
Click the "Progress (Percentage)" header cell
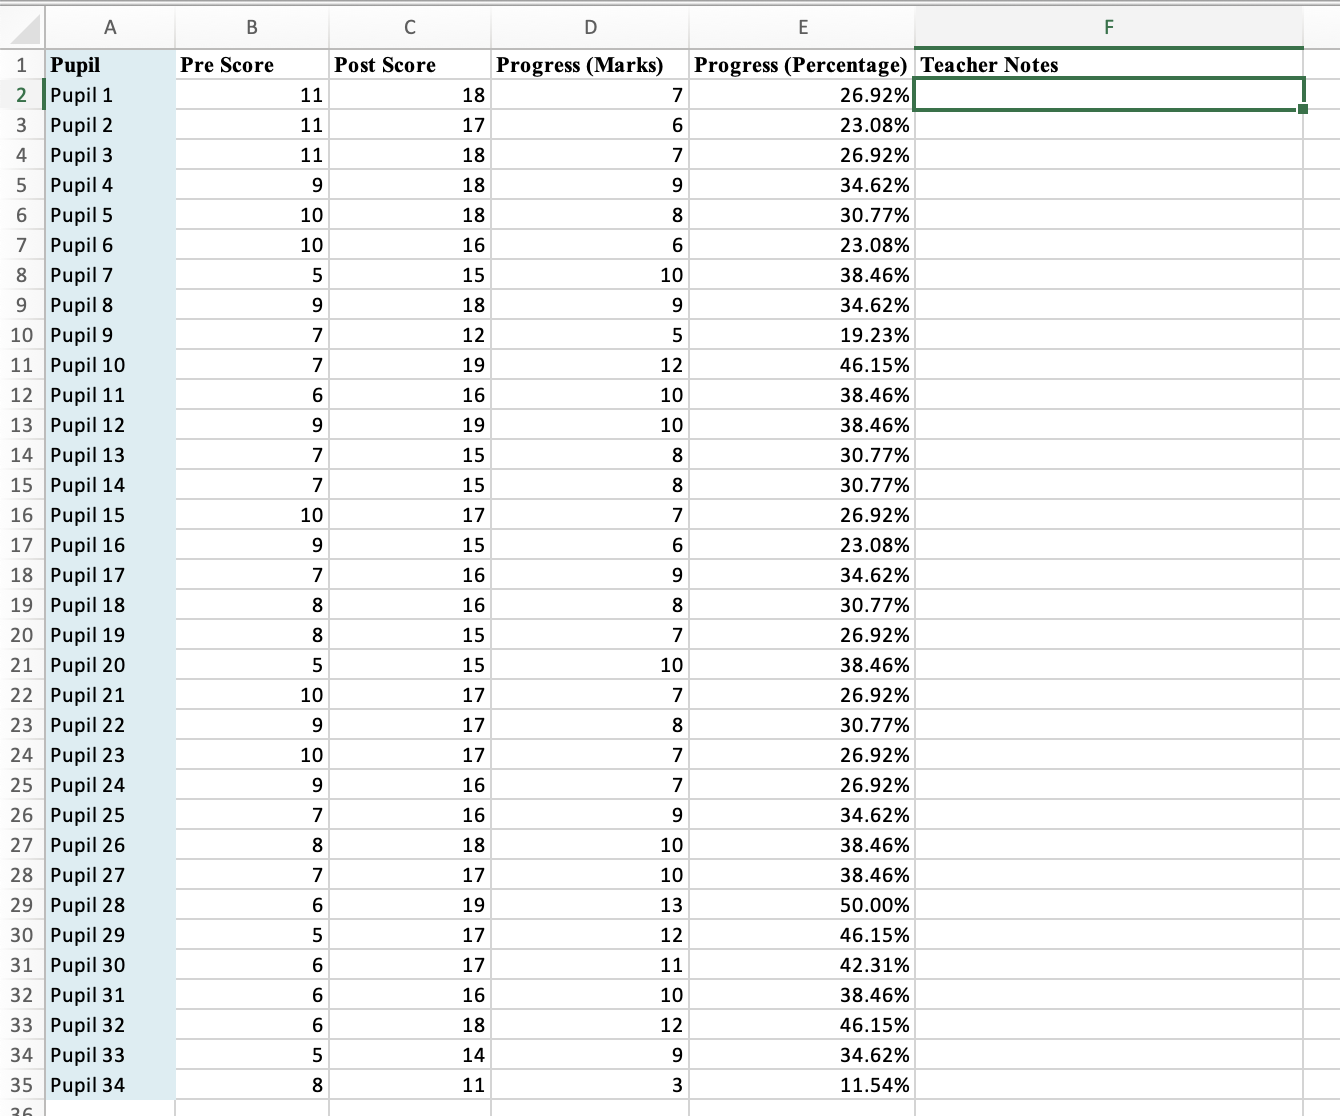[801, 65]
